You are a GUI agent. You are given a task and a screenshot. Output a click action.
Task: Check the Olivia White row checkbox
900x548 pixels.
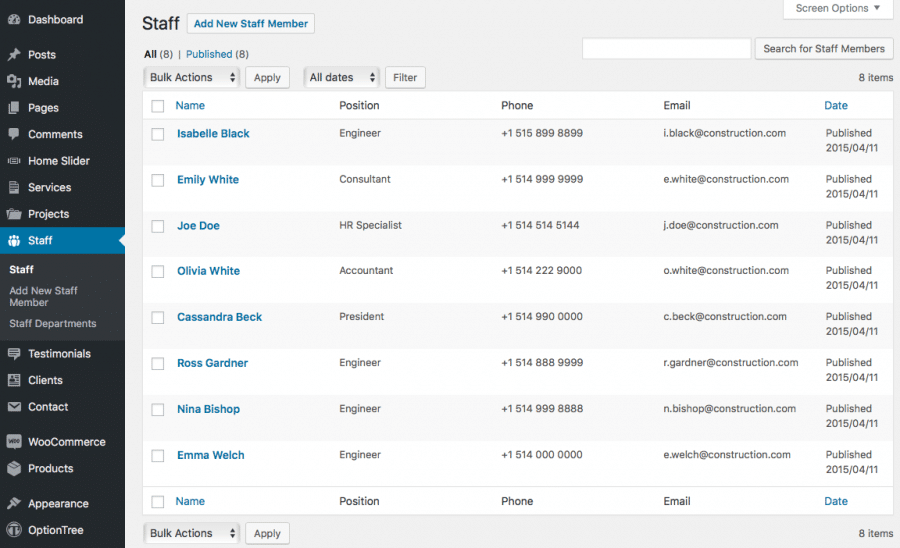158,271
